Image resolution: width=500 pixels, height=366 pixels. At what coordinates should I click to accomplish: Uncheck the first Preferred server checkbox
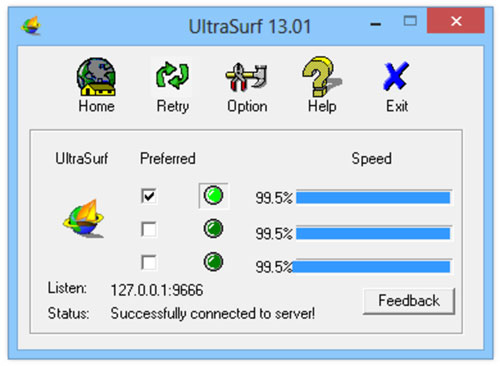[x=149, y=196]
